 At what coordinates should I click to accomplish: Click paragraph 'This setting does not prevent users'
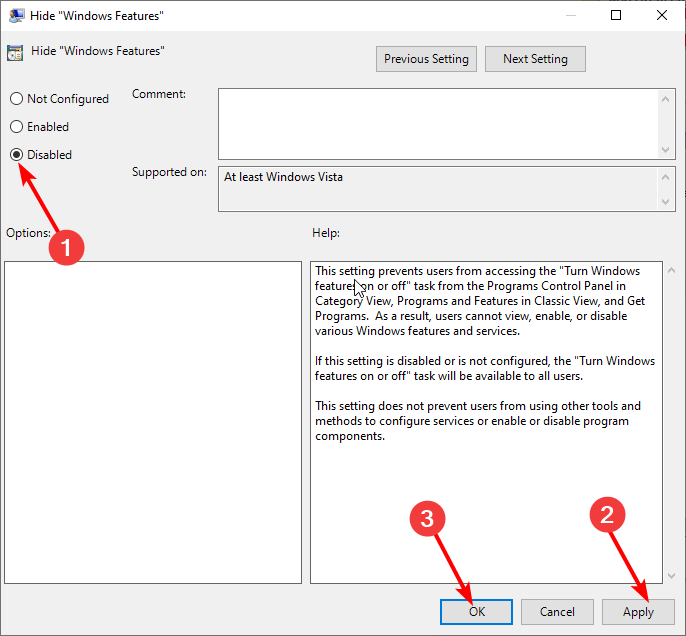[x=478, y=421]
